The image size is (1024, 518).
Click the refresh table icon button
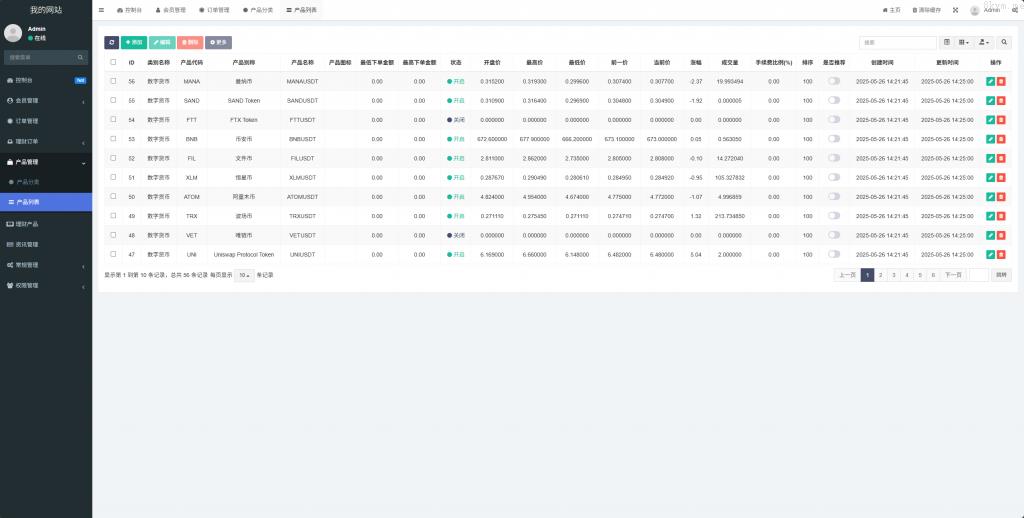click(x=111, y=43)
